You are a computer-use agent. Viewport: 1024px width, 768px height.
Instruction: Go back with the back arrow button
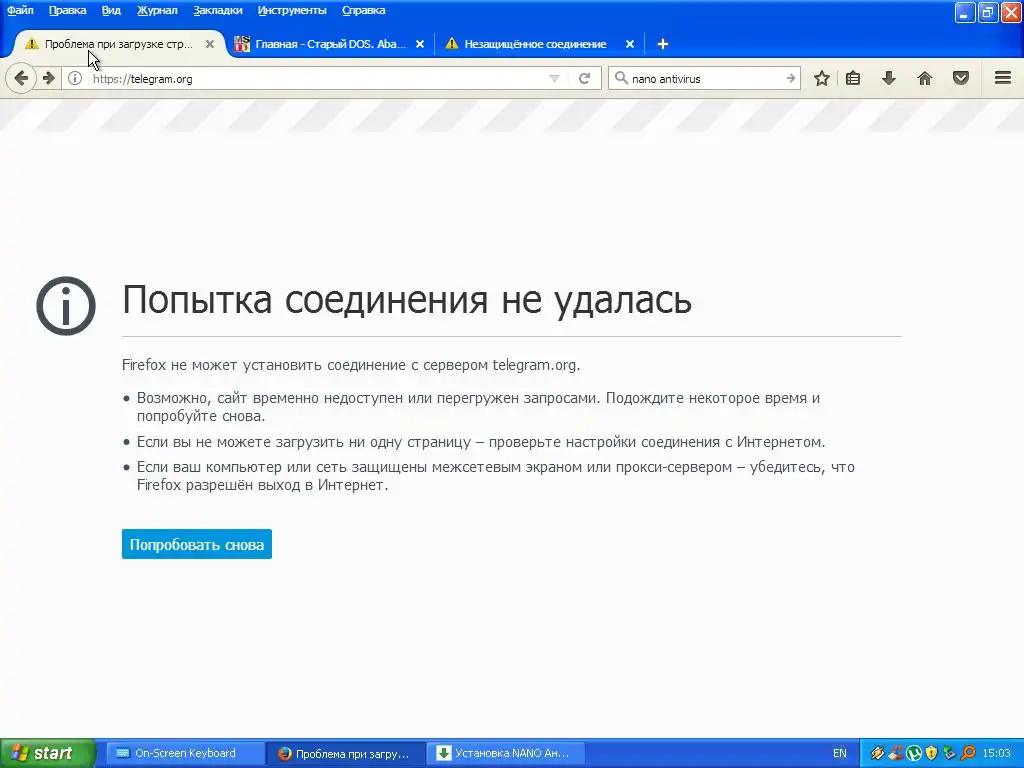coord(21,78)
